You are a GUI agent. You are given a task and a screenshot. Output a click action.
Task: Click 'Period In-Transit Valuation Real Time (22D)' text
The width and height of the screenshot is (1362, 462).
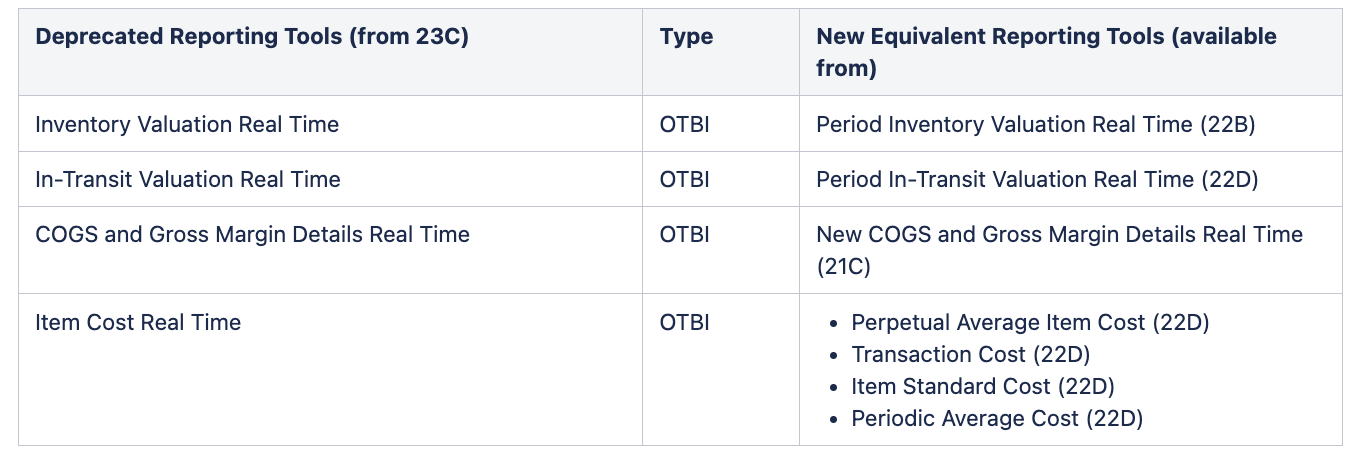point(1037,179)
